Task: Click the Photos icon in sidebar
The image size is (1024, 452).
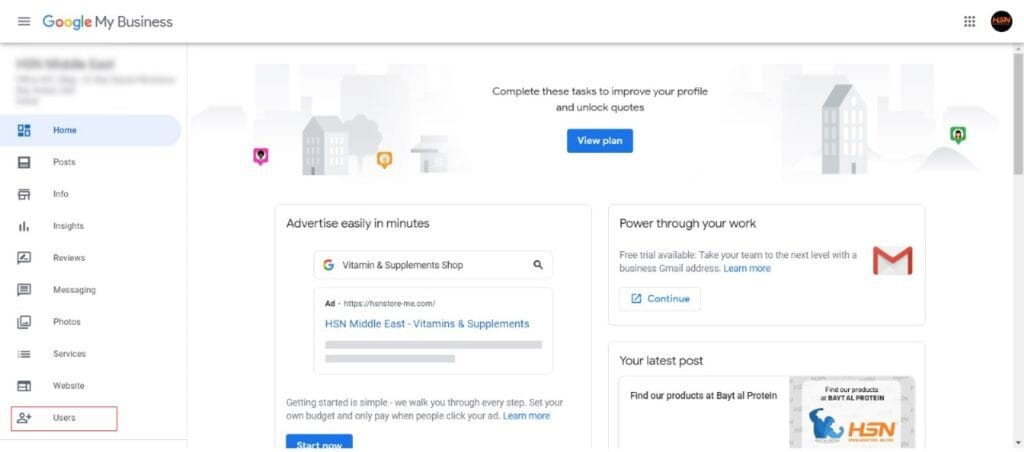Action: [25, 322]
